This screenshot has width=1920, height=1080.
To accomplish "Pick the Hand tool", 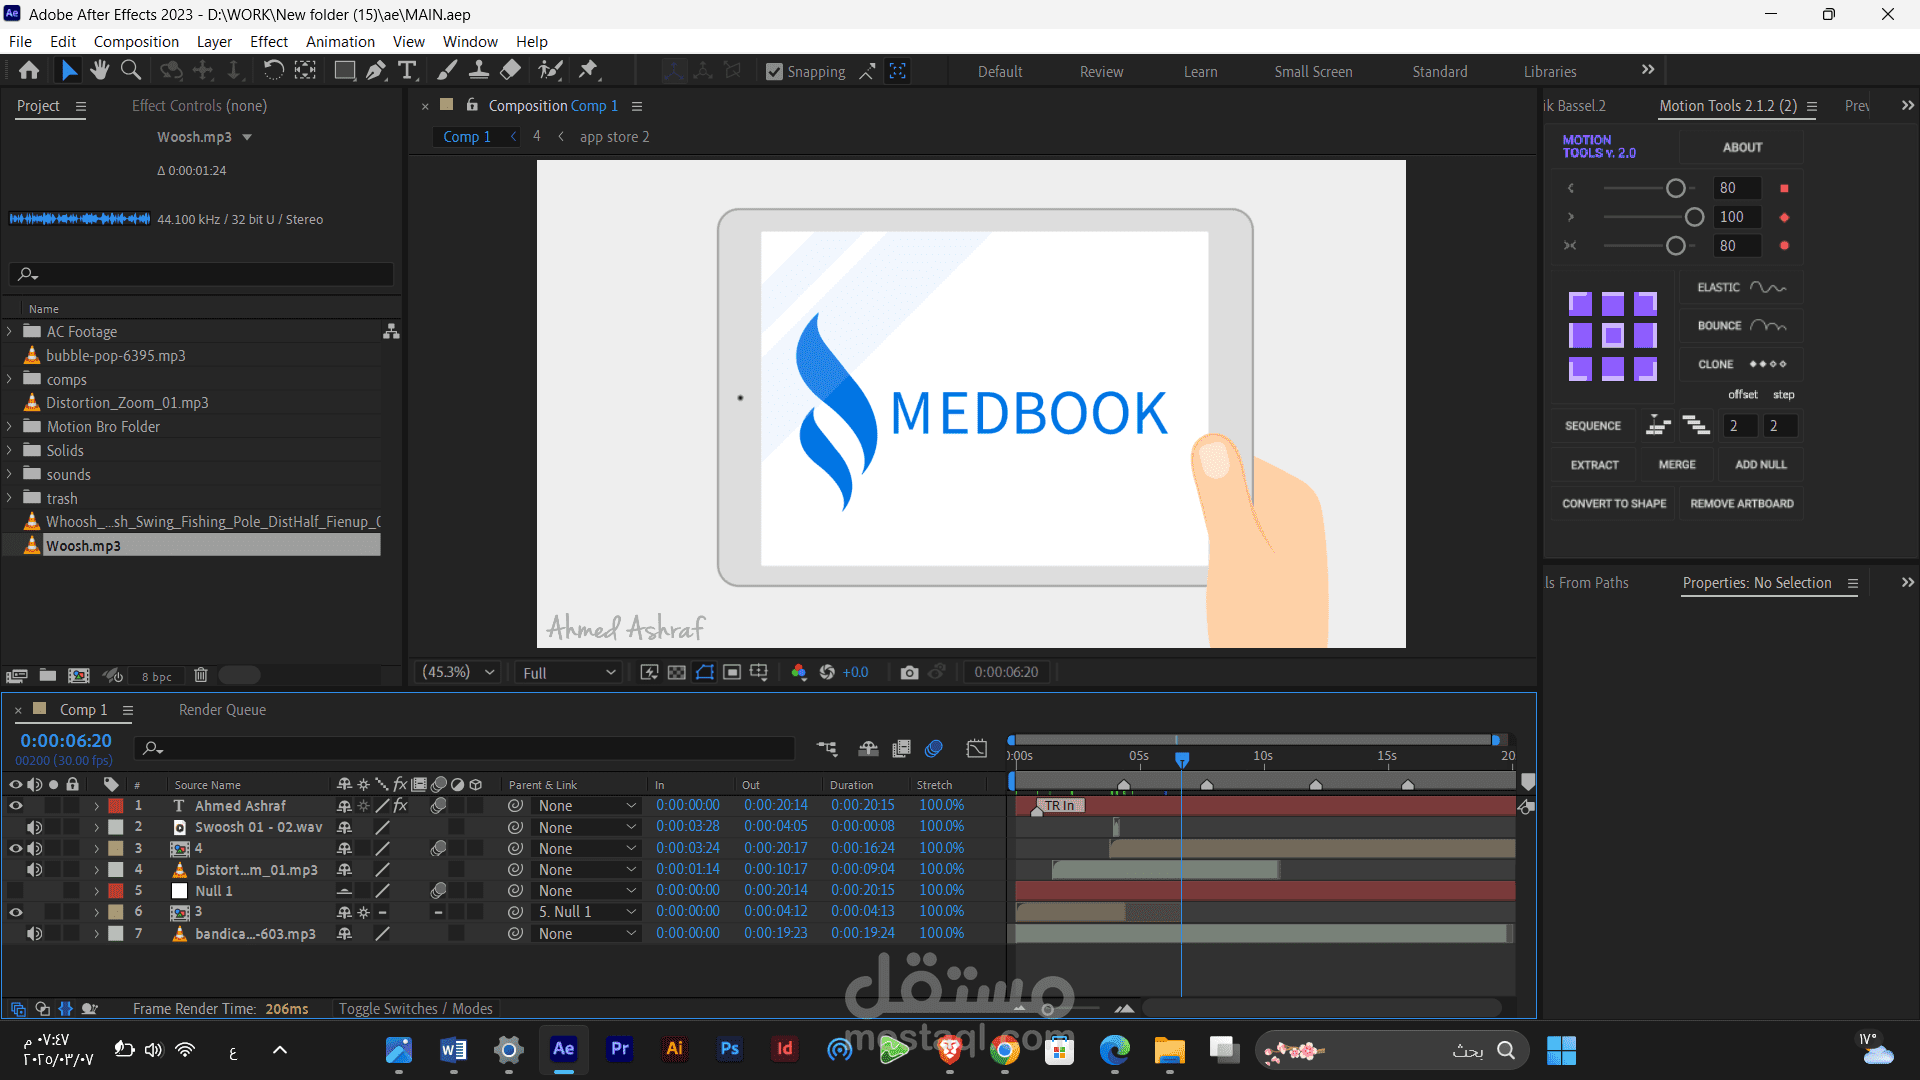I will (99, 70).
